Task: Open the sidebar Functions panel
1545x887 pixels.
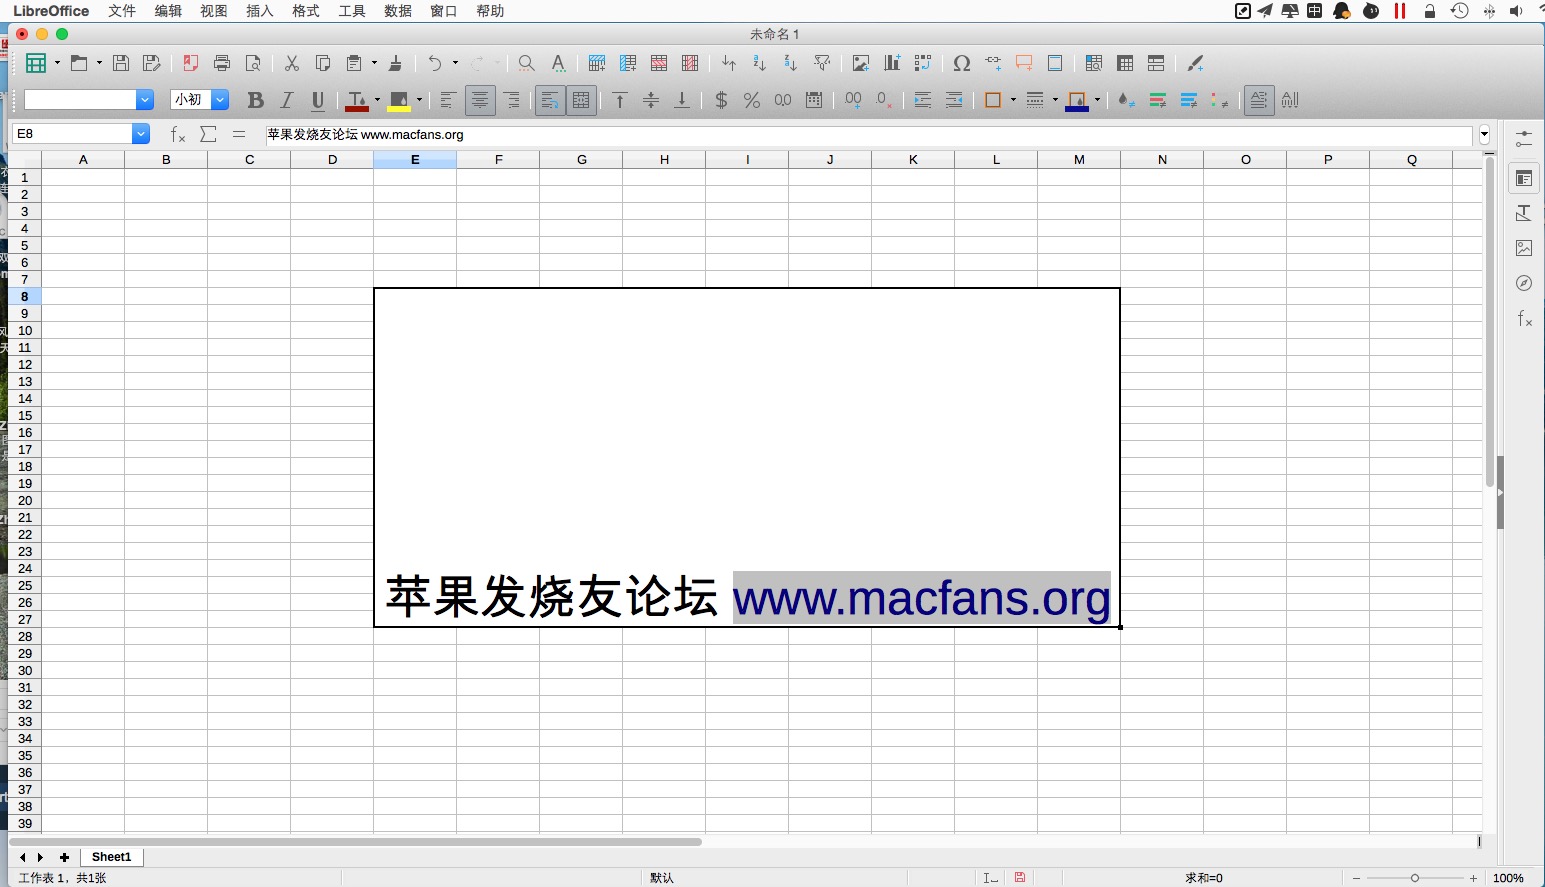Action: point(1524,319)
